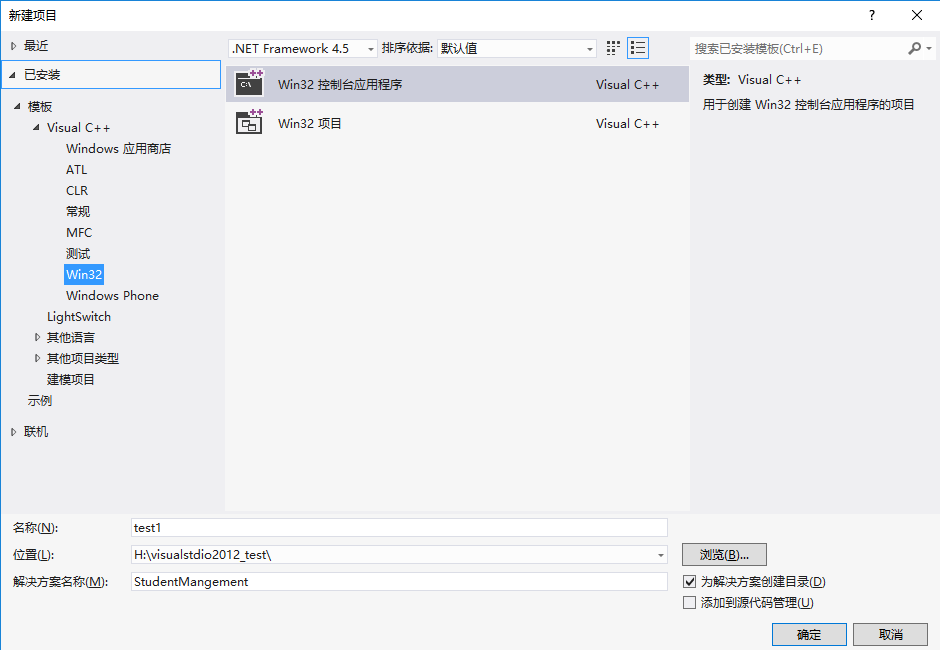The image size is (940, 650).
Task: Open the location path dropdown arrow
Action: tap(661, 555)
